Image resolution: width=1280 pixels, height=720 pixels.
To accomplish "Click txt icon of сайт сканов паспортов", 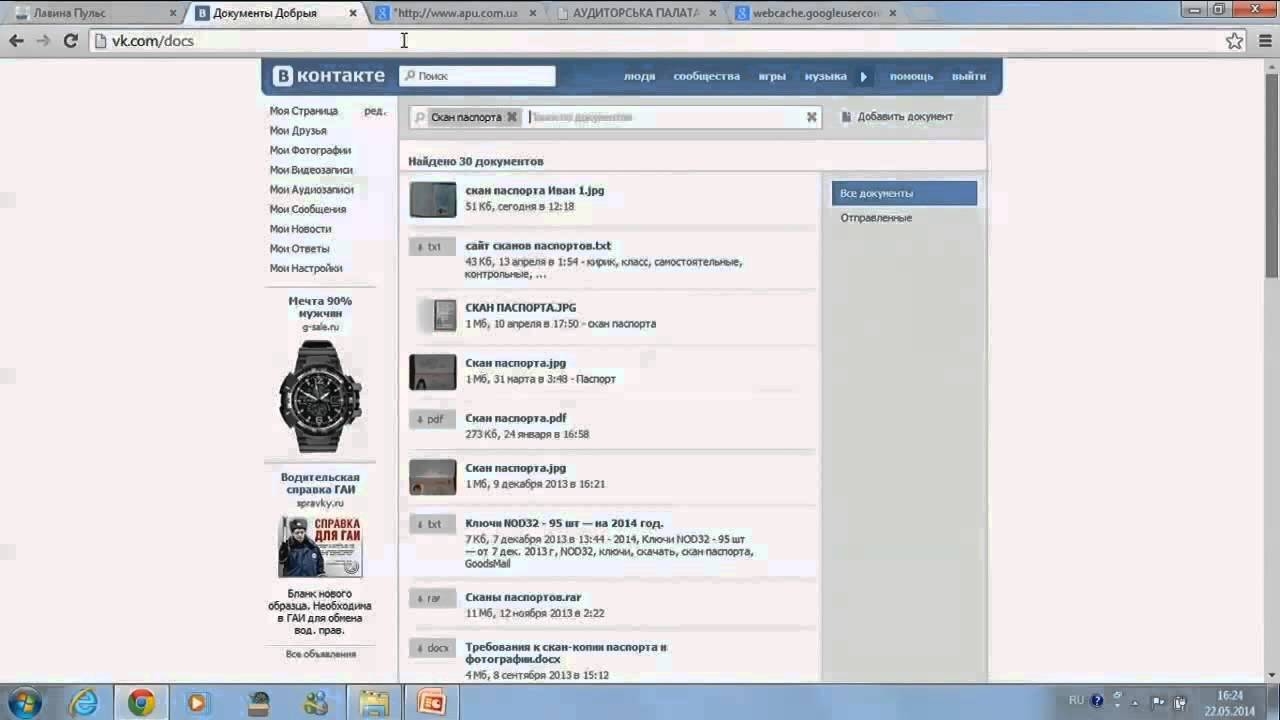I will click(x=433, y=246).
